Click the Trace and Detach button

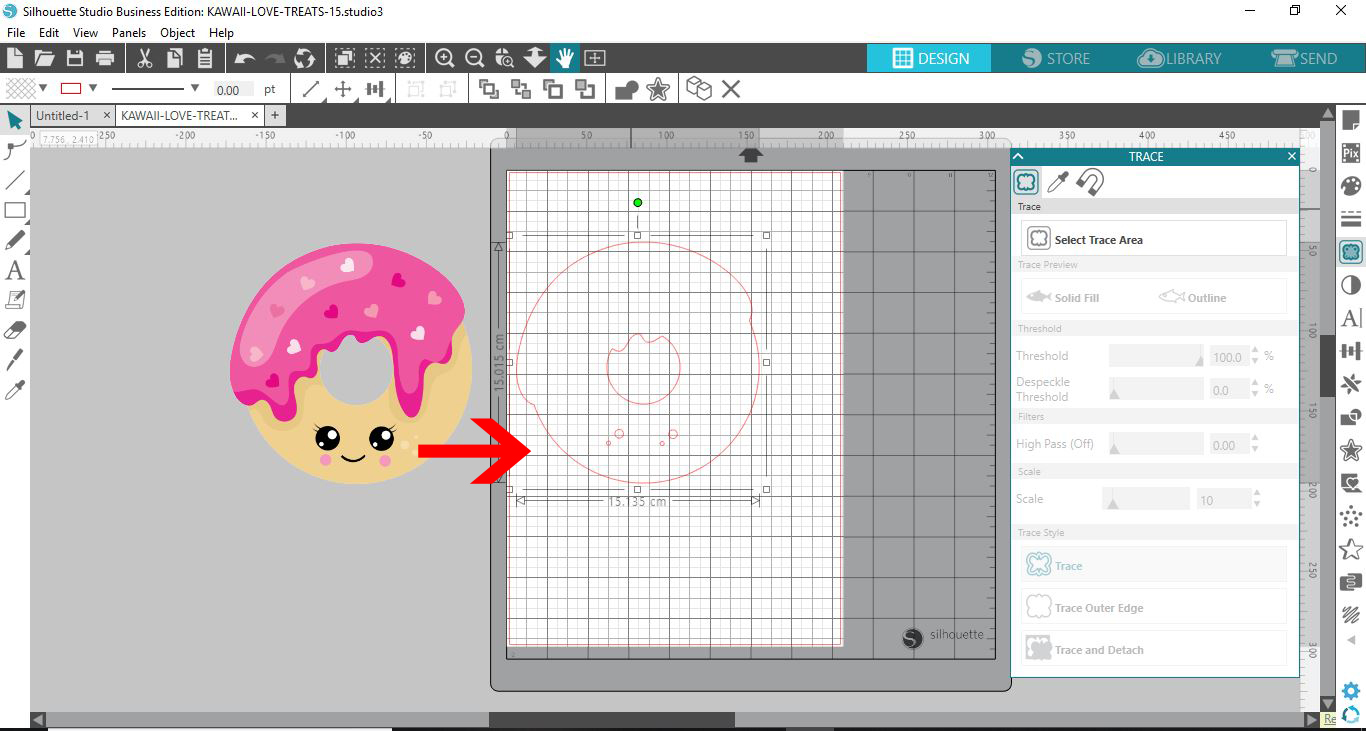[1154, 649]
